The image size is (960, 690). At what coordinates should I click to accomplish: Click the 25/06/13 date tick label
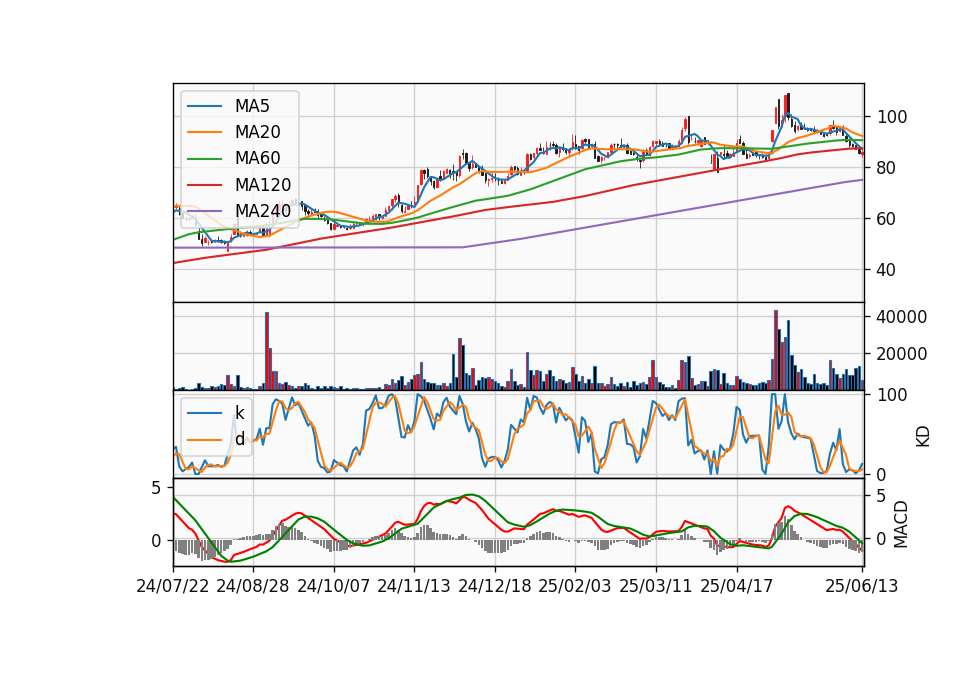click(x=862, y=586)
